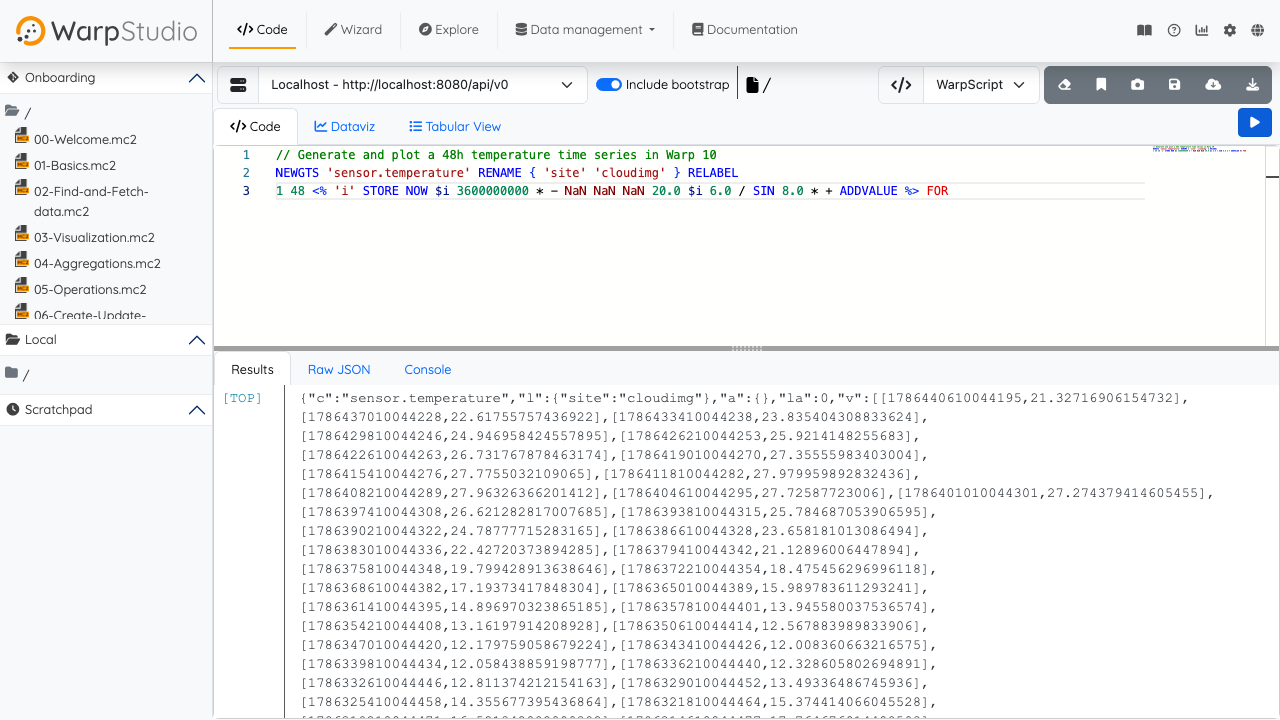Open 00-Welcome.mc2 file
This screenshot has height=720, width=1280.
pyautogui.click(x=85, y=140)
